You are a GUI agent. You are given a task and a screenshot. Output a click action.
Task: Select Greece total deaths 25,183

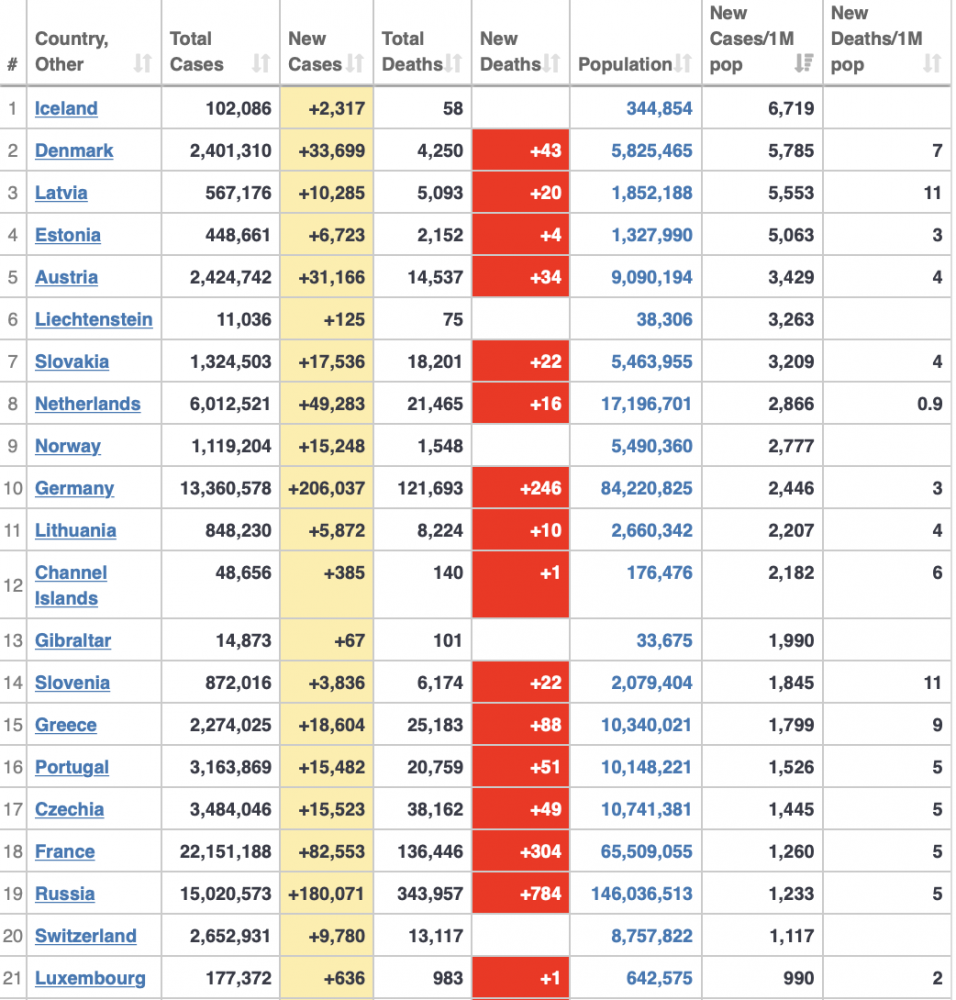click(x=435, y=724)
